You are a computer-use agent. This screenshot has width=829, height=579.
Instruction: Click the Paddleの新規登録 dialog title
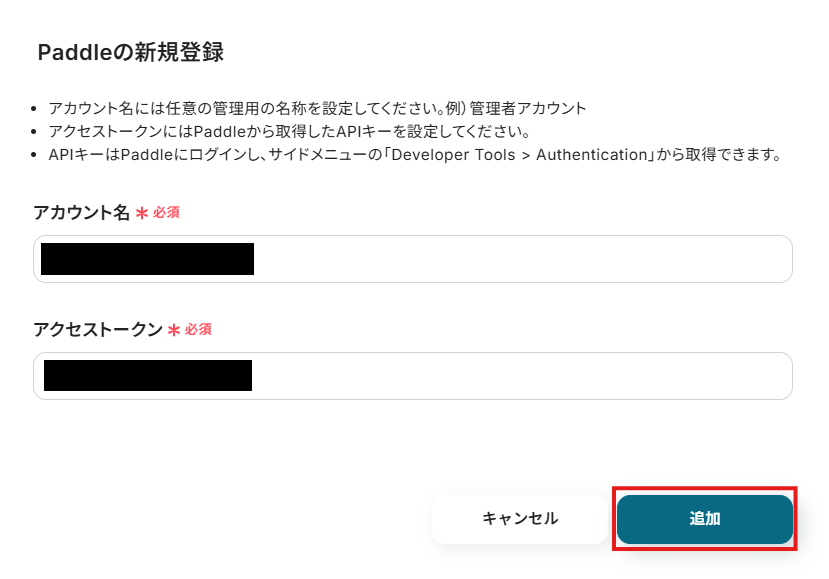click(130, 53)
